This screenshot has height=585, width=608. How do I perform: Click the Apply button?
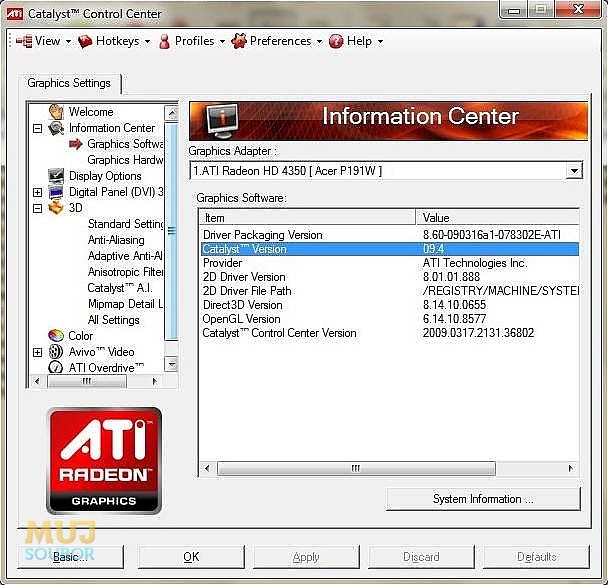(306, 557)
